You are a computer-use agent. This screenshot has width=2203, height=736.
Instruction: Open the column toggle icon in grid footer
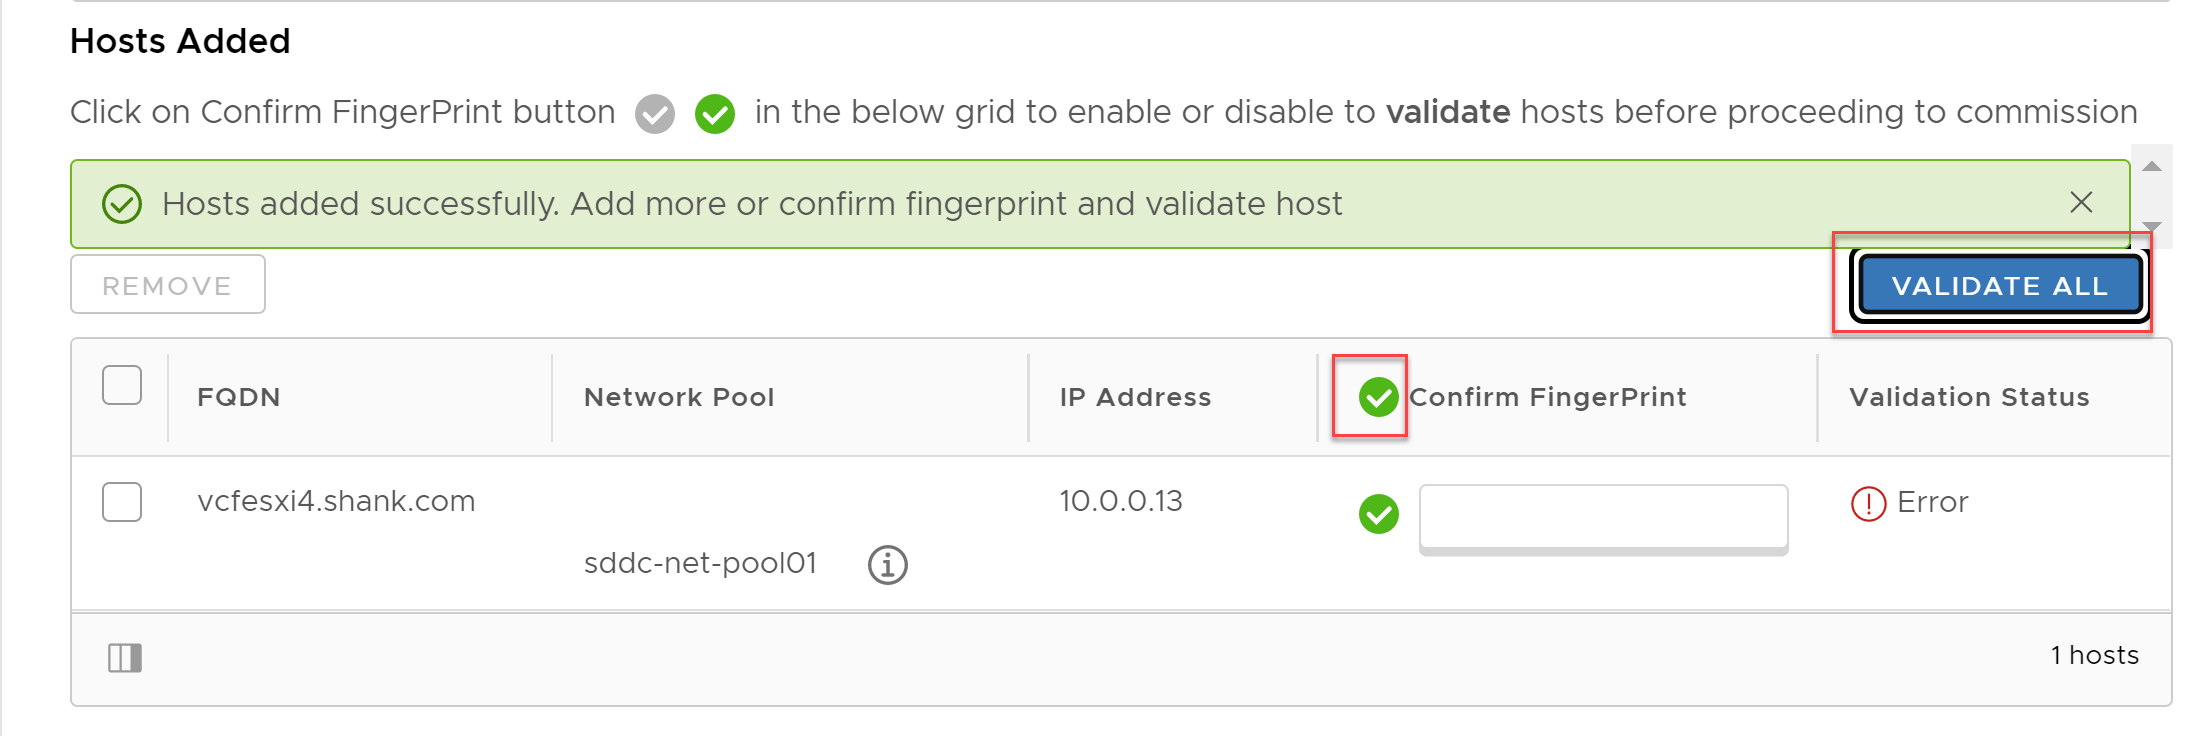click(x=125, y=657)
